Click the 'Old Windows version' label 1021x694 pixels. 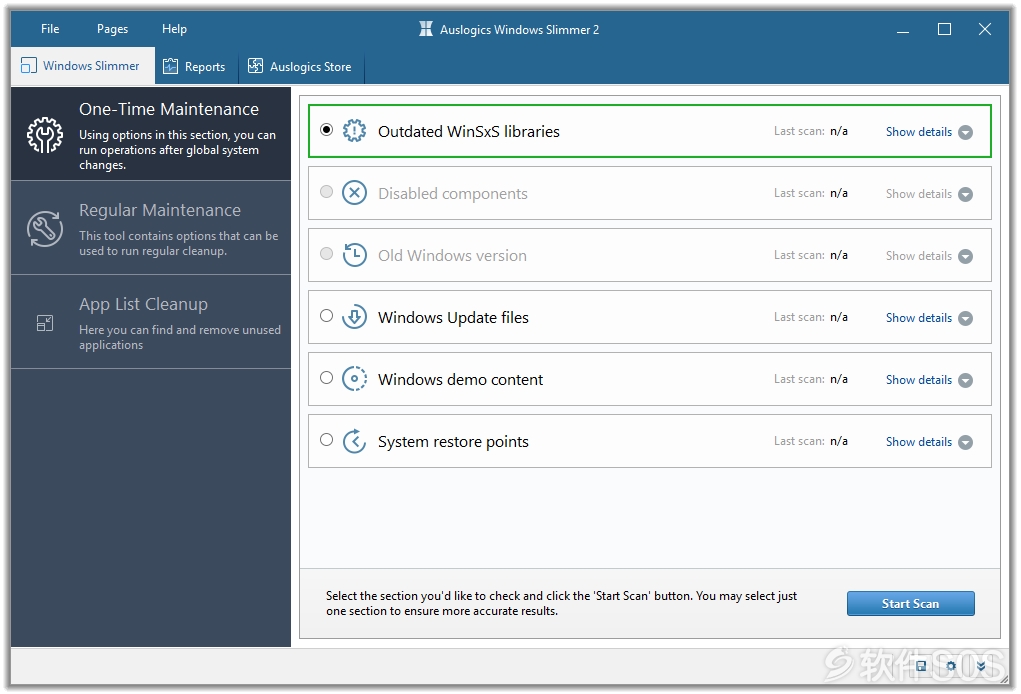452,255
